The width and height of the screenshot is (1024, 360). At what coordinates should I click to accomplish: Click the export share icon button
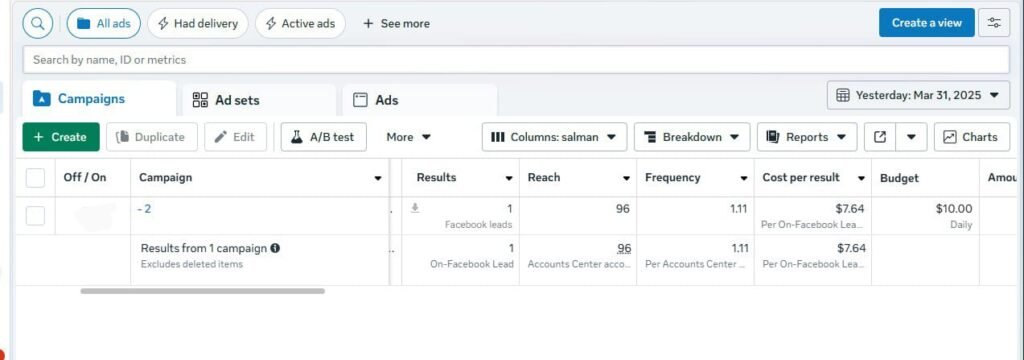coord(880,137)
